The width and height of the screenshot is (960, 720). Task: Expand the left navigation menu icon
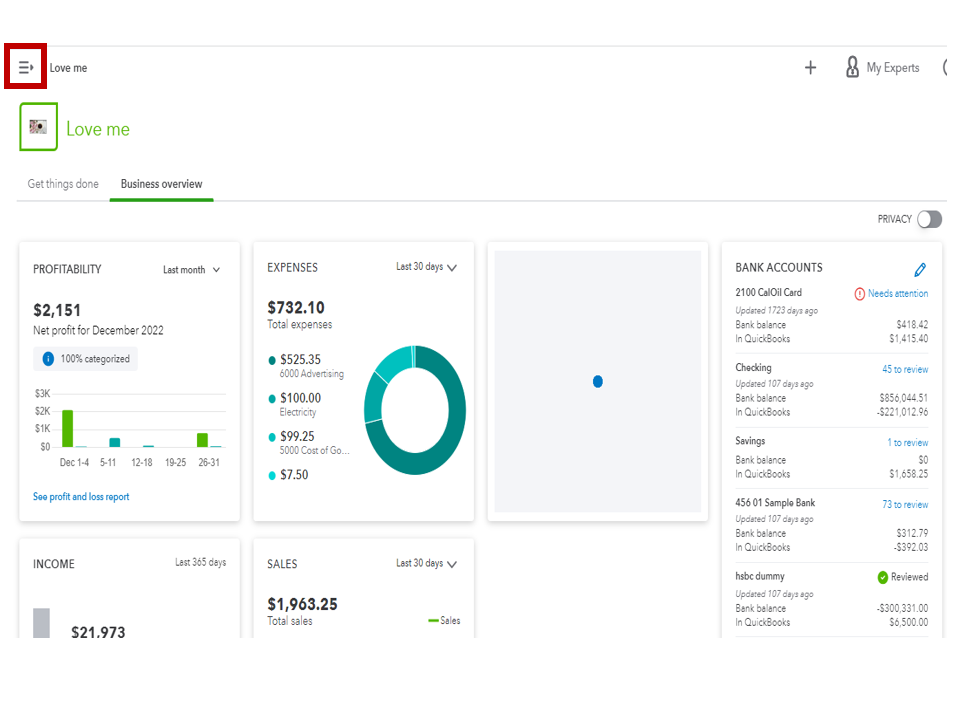(26, 67)
